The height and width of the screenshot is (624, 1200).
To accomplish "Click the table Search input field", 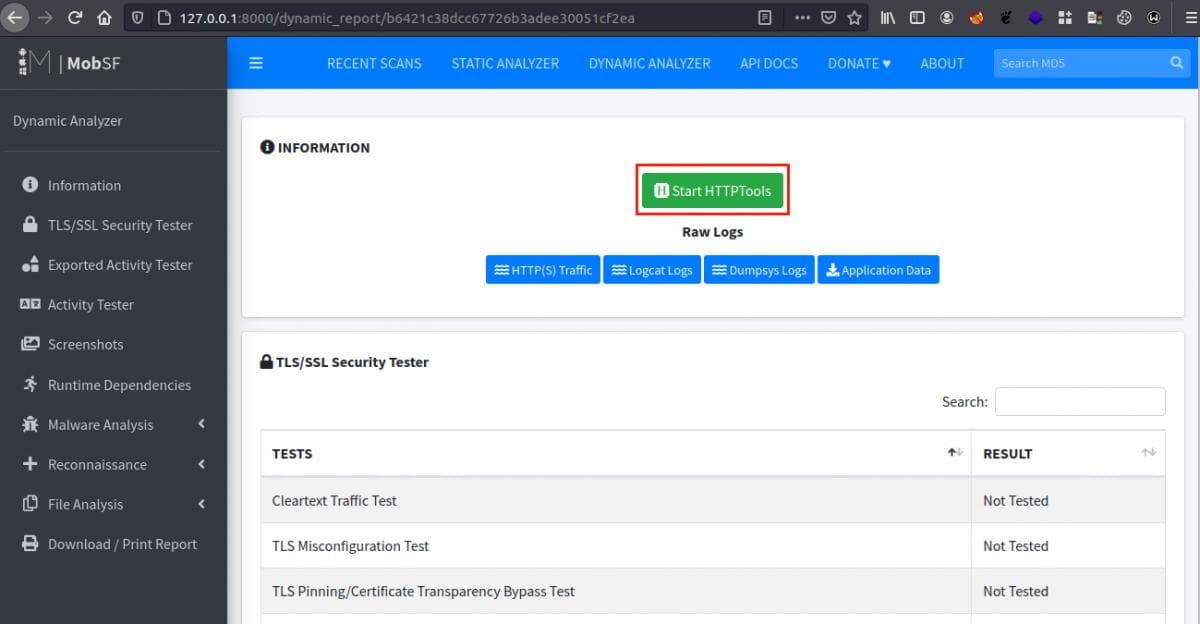I will click(x=1079, y=401).
